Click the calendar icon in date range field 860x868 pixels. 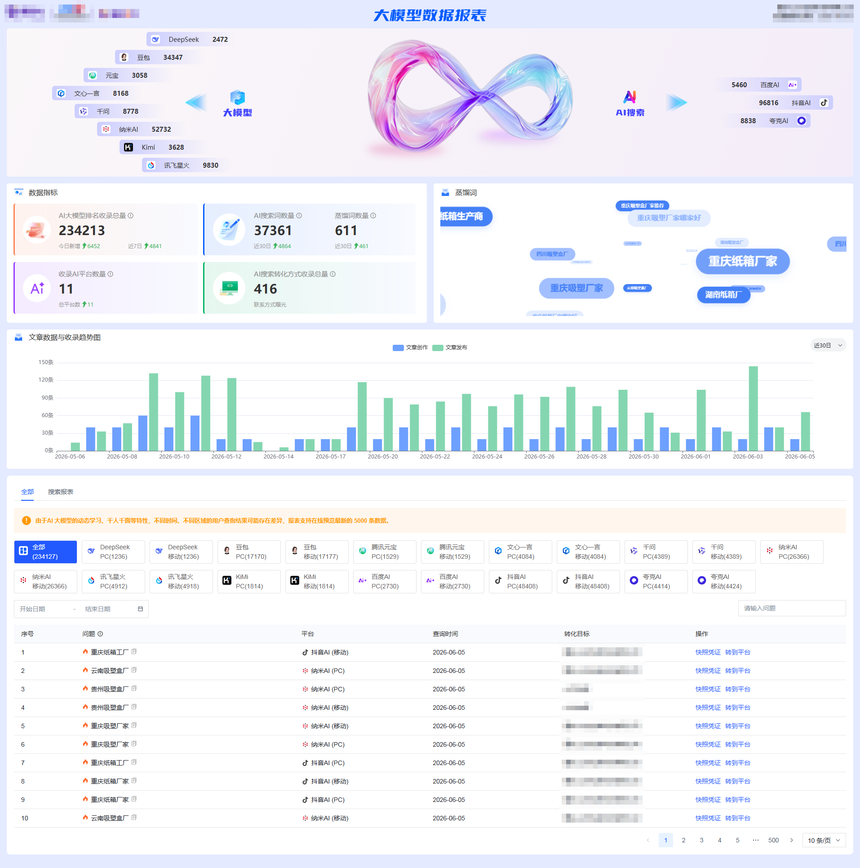(140, 609)
